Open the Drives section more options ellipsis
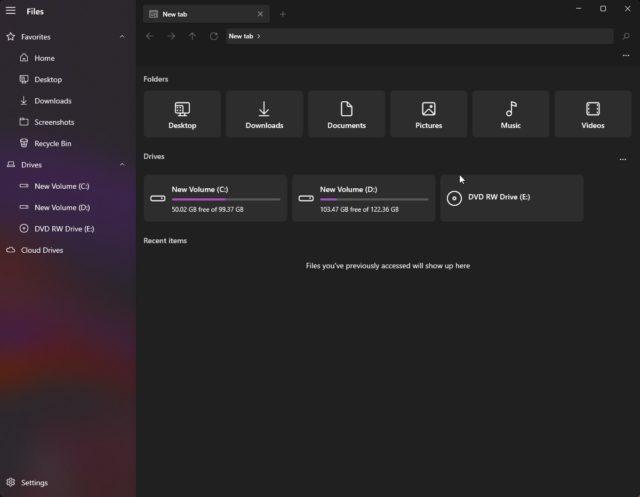640x497 pixels. 622,159
